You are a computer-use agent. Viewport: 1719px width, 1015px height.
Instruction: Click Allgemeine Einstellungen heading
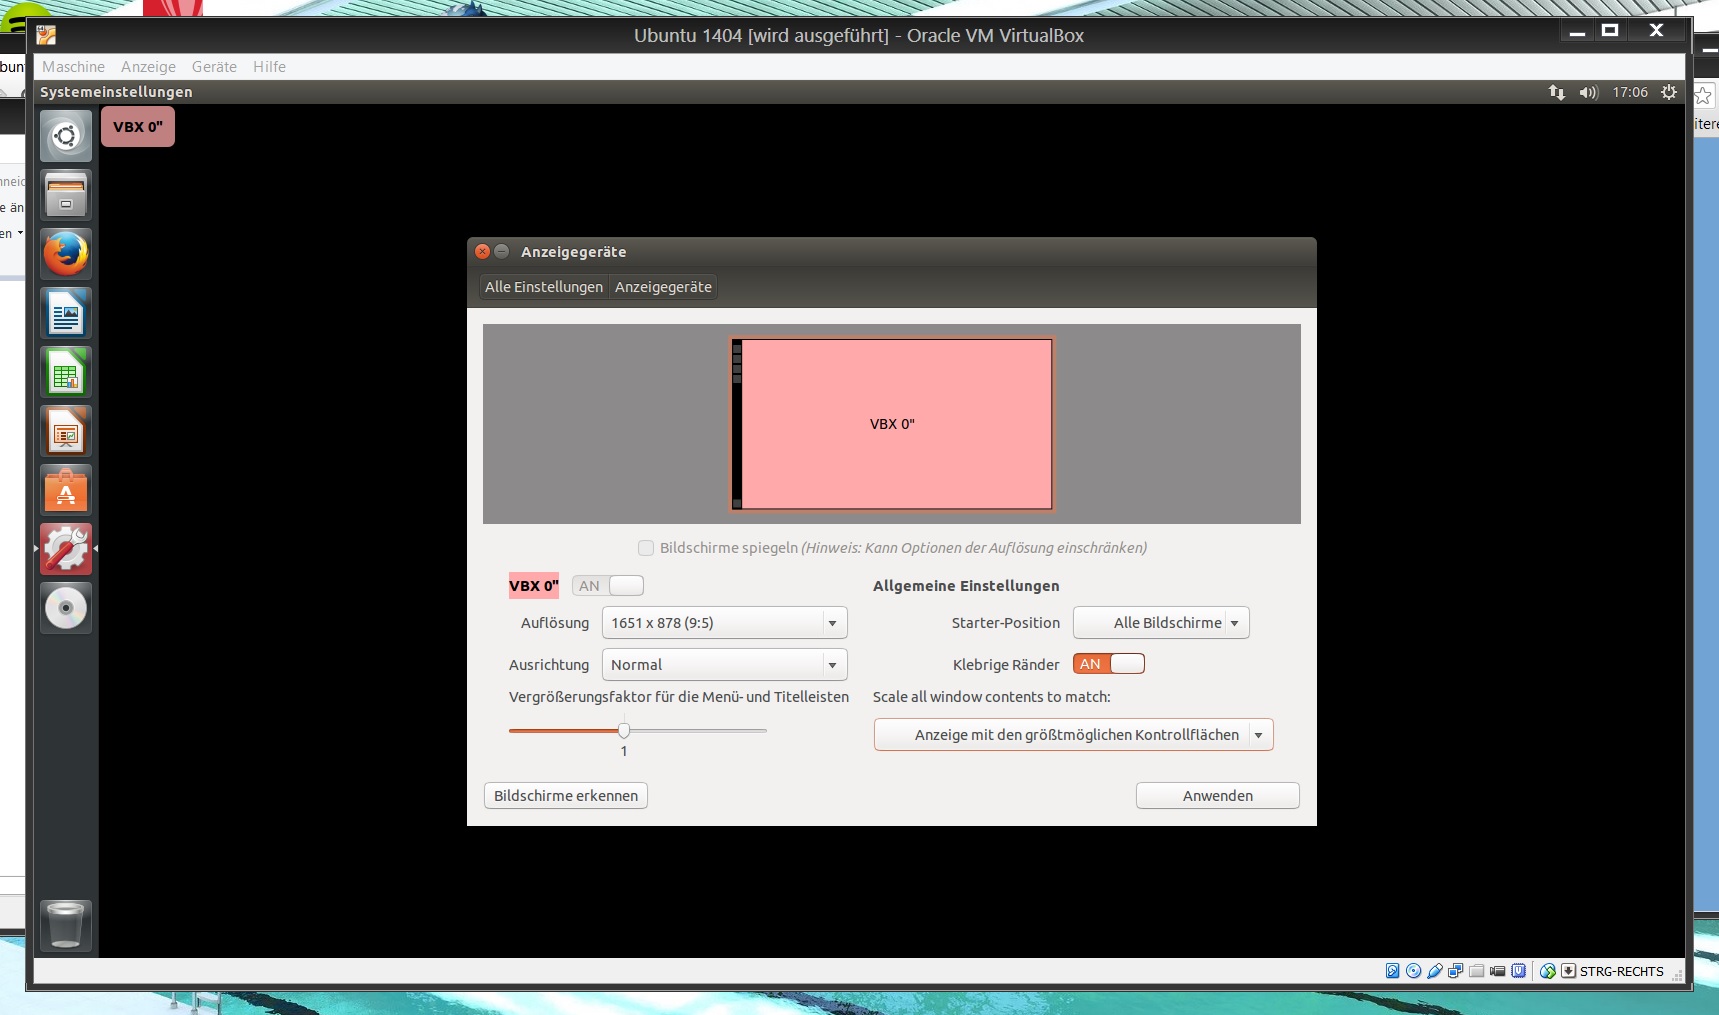966,586
